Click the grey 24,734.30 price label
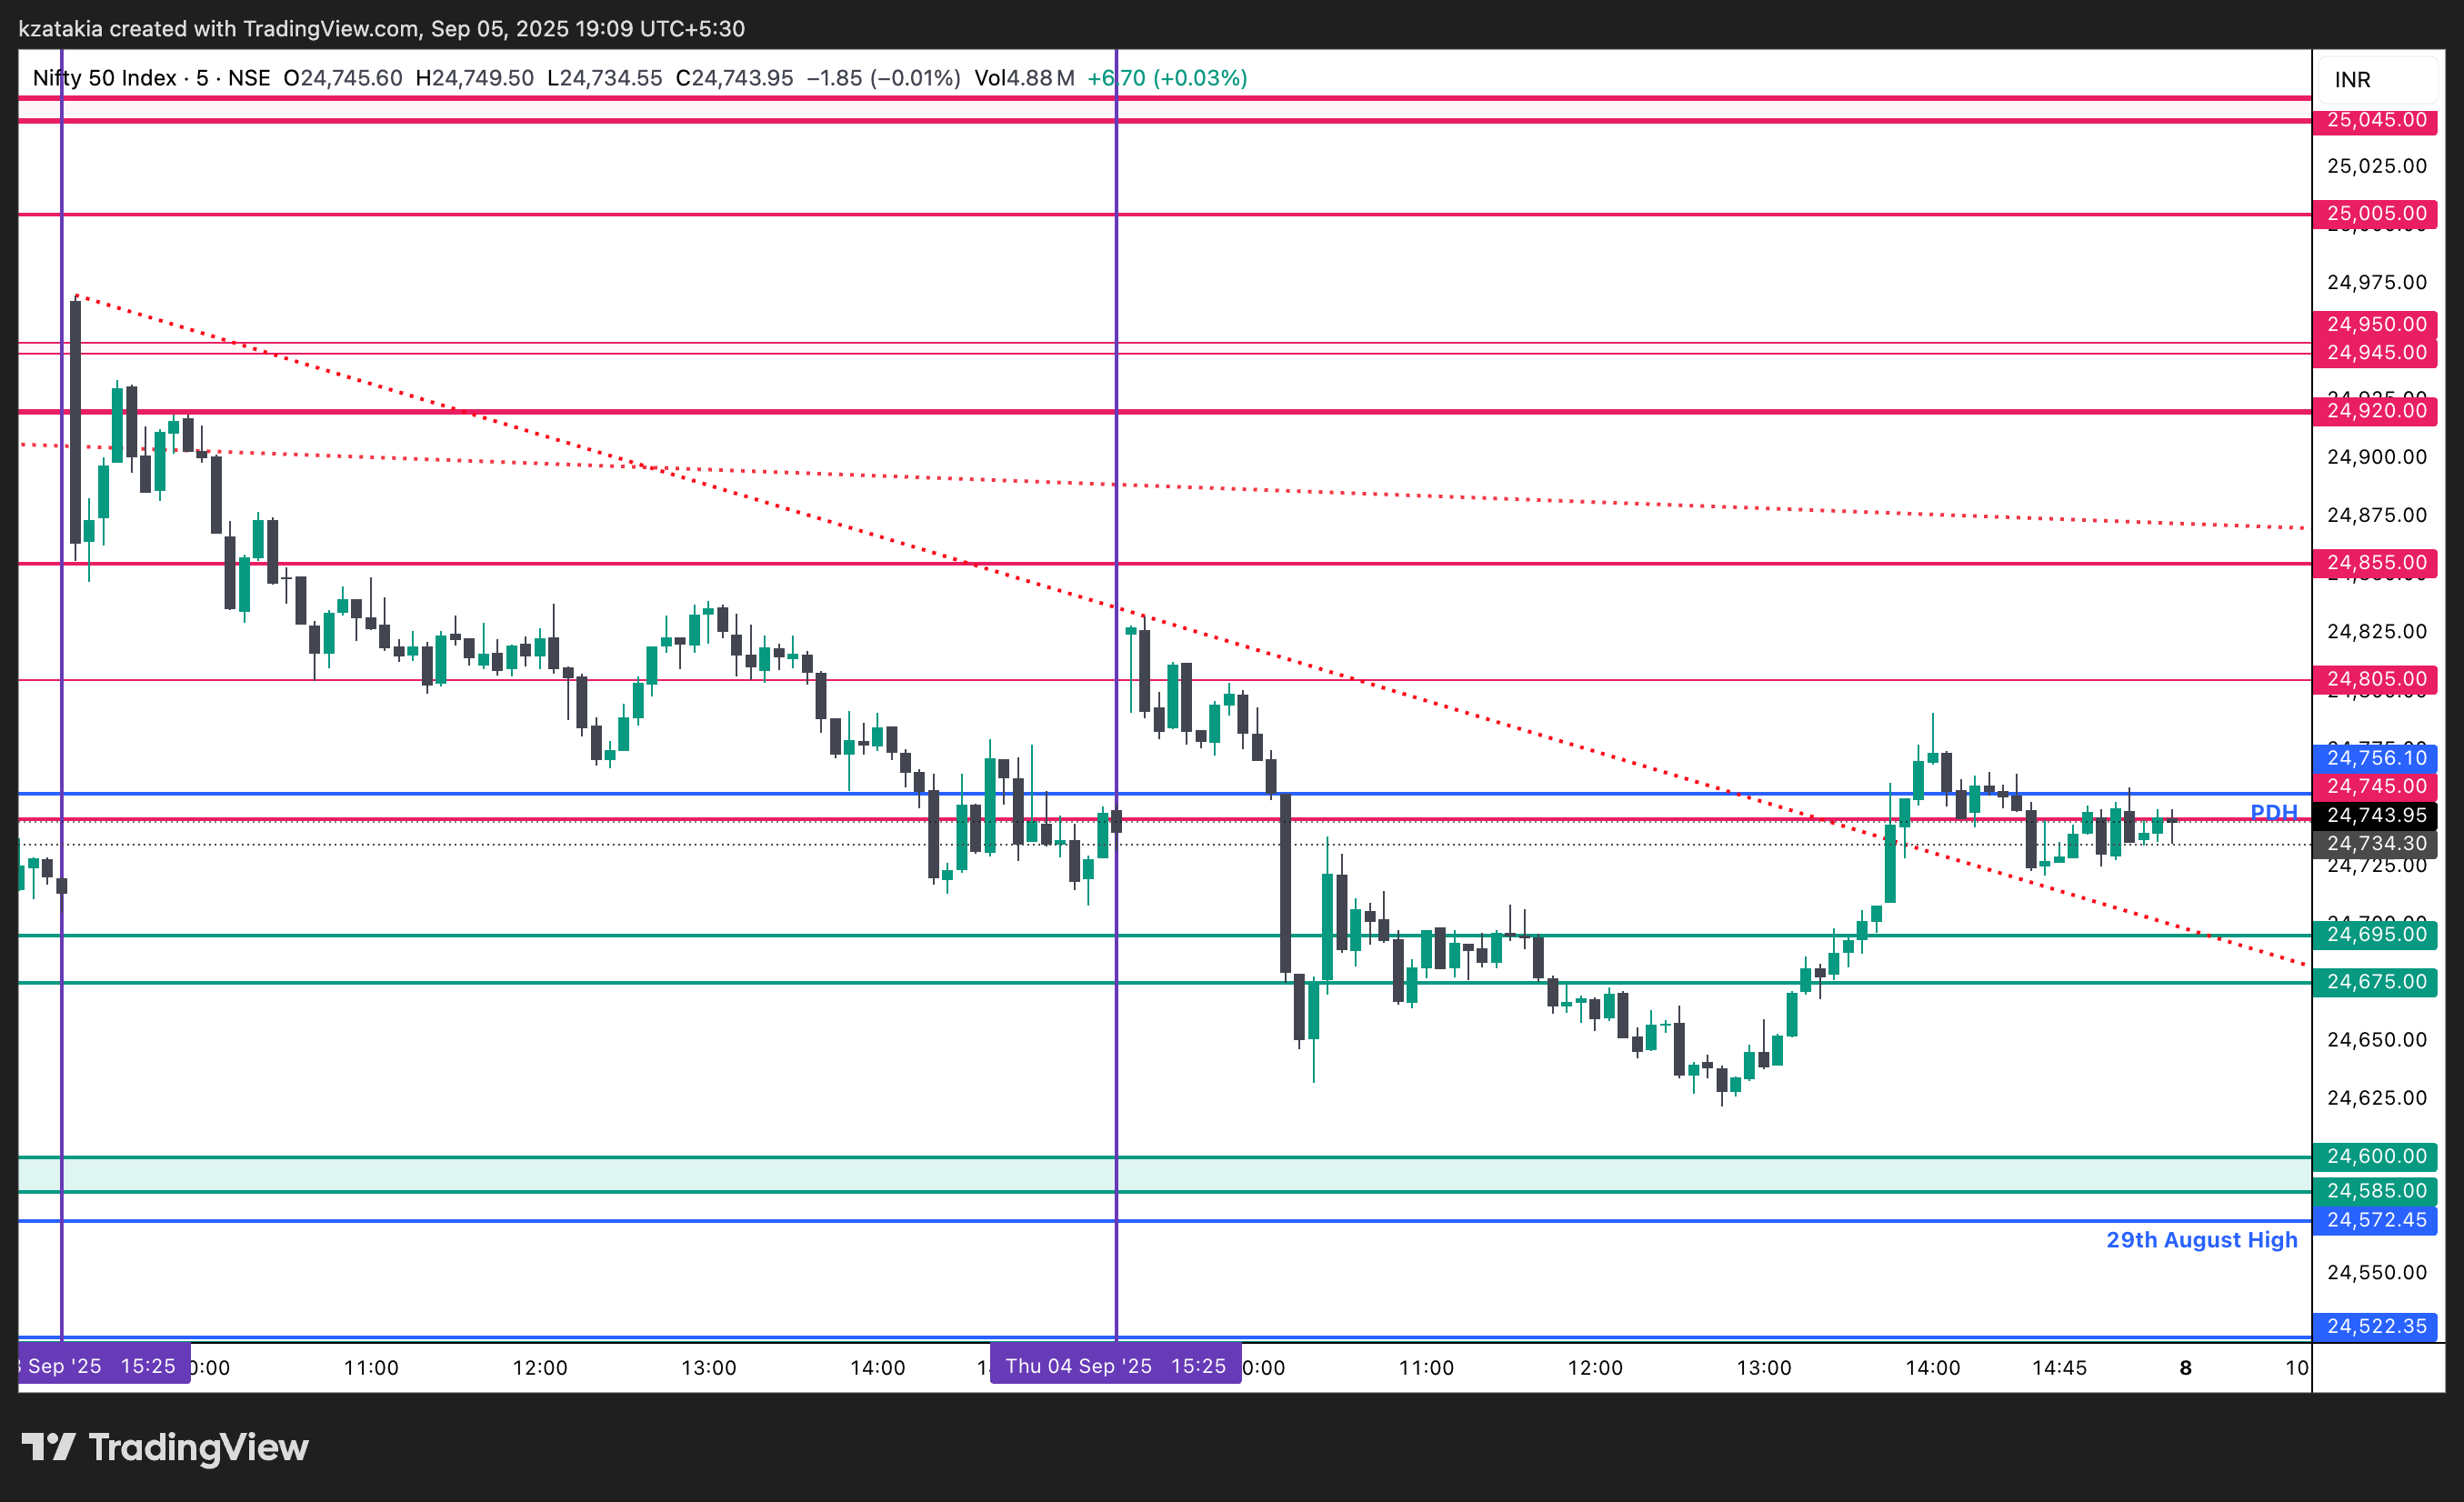Image resolution: width=2464 pixels, height=1502 pixels. (x=2375, y=844)
